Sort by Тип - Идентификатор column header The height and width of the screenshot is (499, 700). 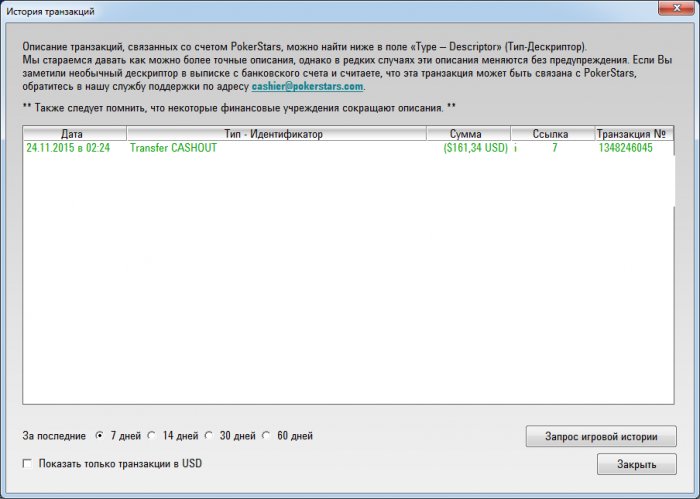[276, 134]
